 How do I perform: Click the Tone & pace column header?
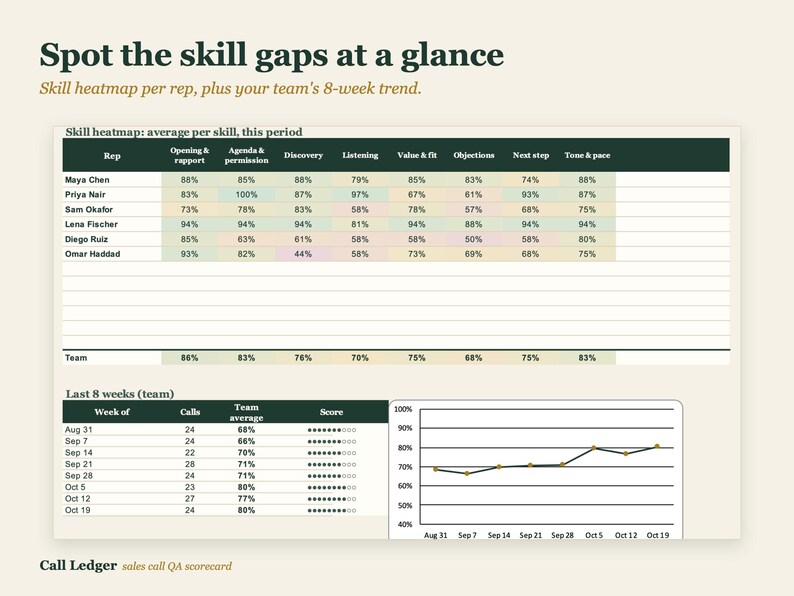587,155
